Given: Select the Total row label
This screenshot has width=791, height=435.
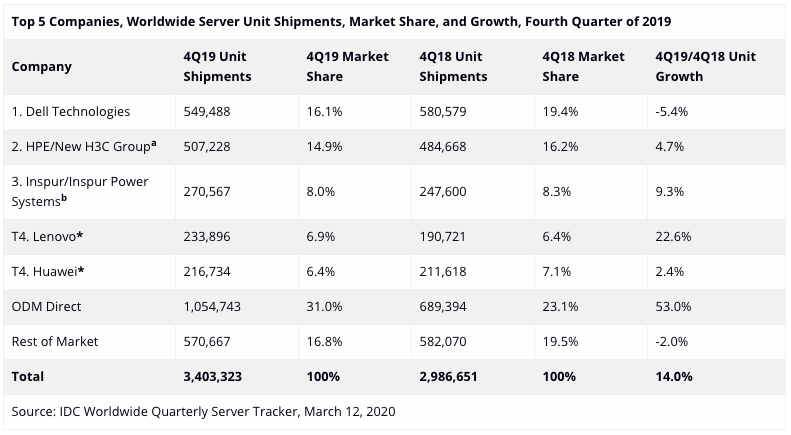Looking at the screenshot, I should coord(29,376).
